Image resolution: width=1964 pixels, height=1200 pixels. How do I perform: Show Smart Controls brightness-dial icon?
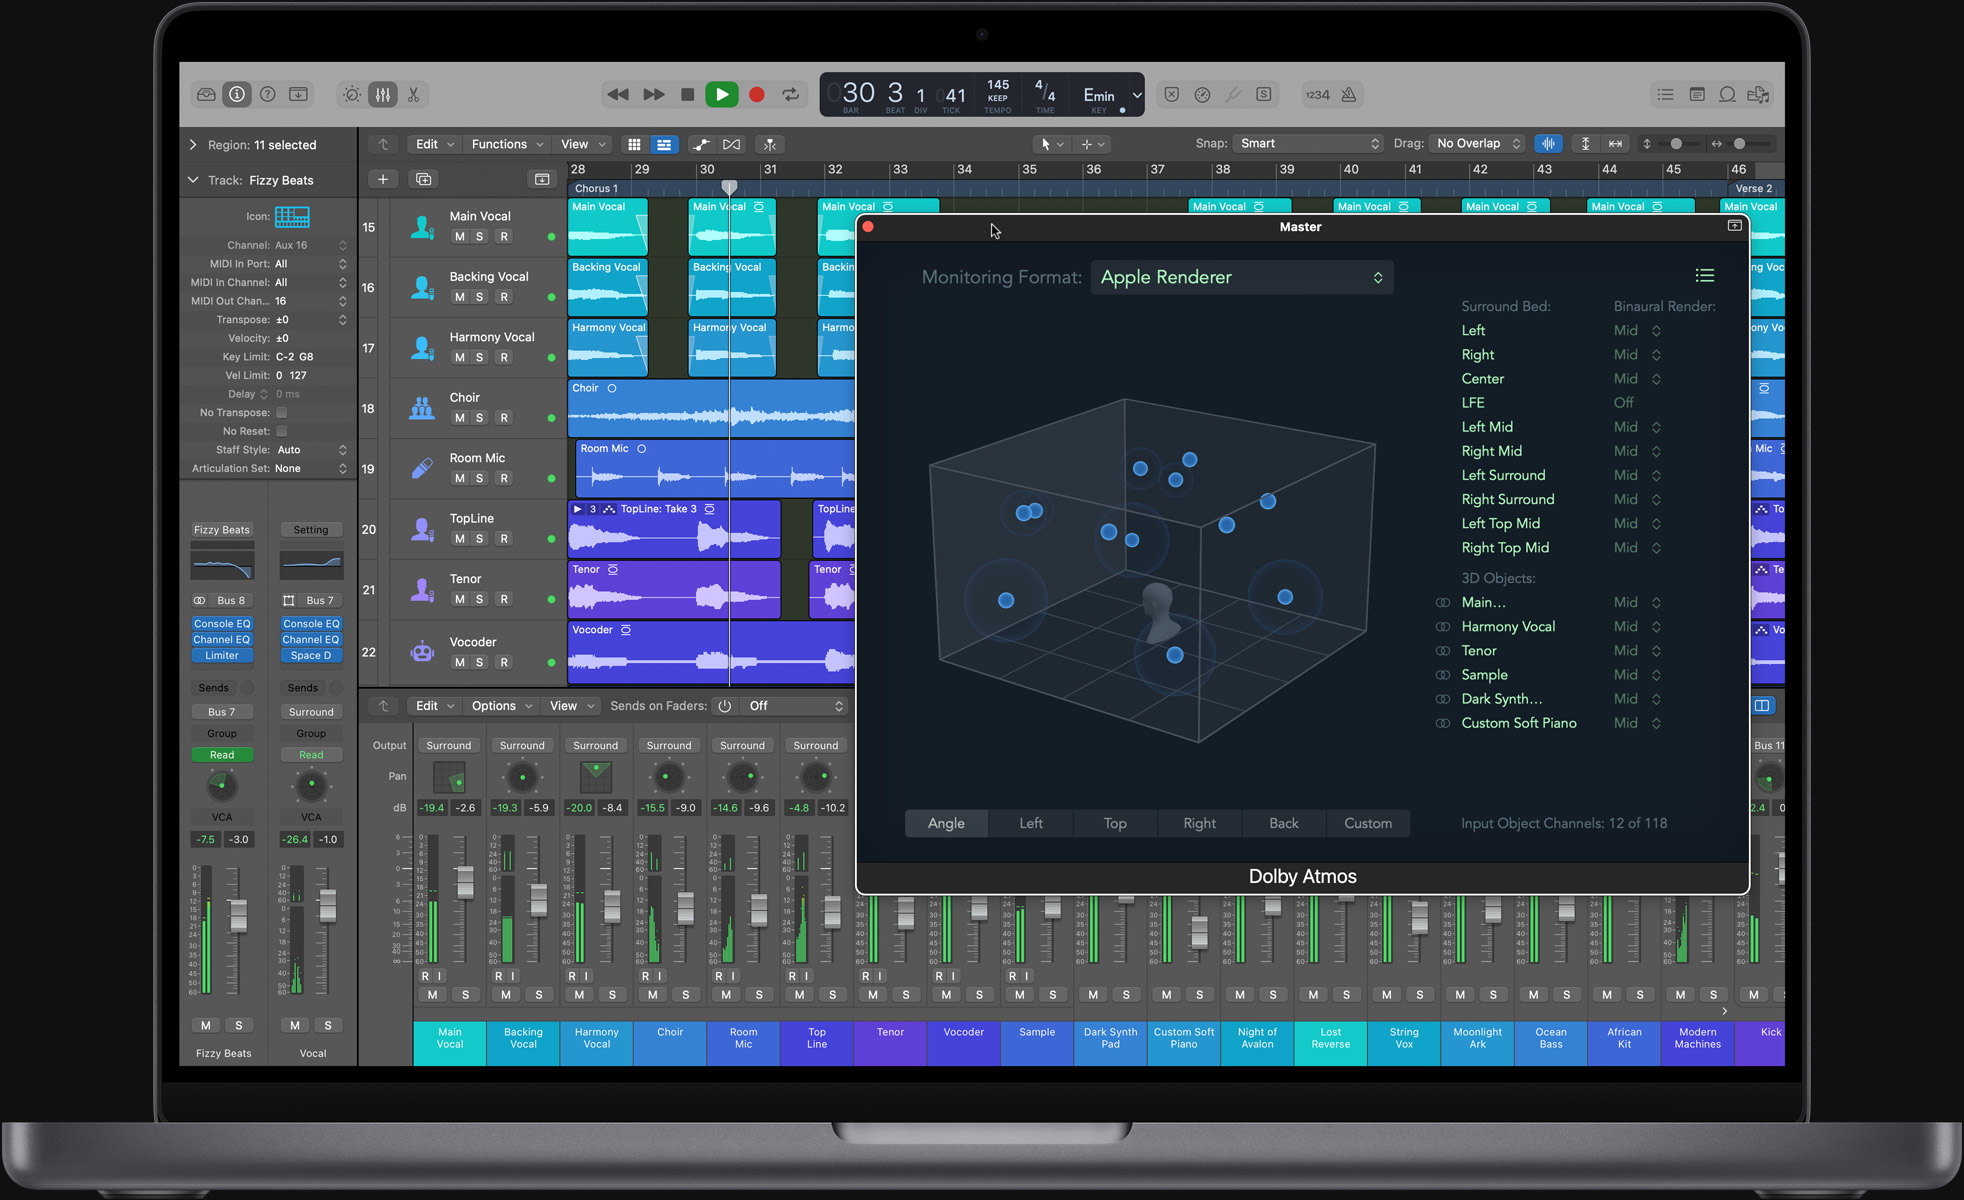[x=352, y=94]
